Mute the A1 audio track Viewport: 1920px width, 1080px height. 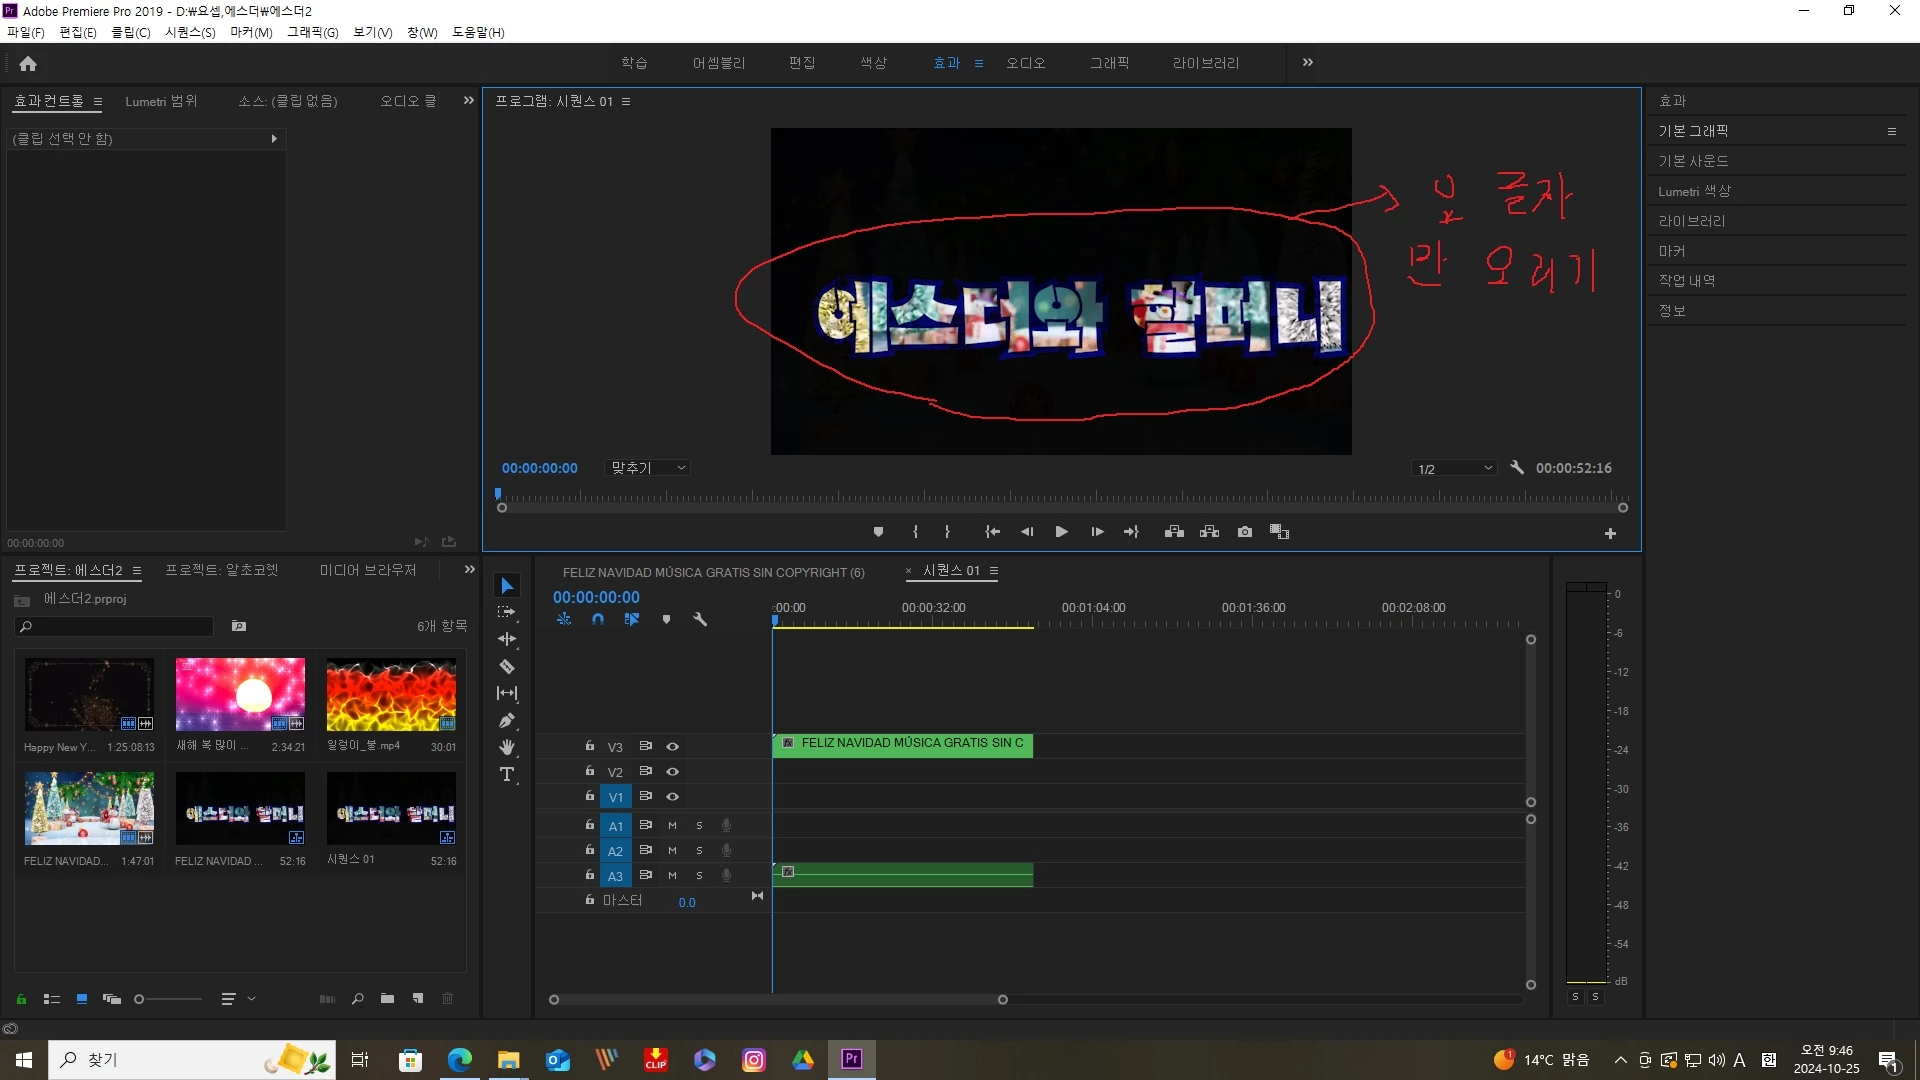[x=672, y=826]
